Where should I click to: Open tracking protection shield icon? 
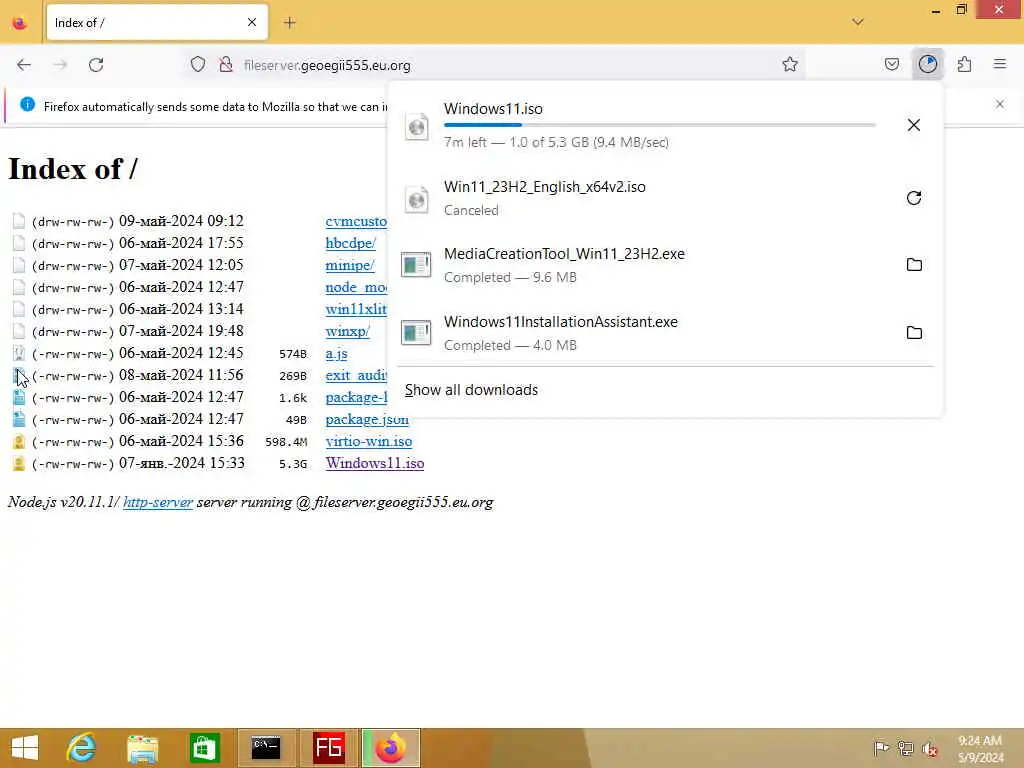point(198,65)
